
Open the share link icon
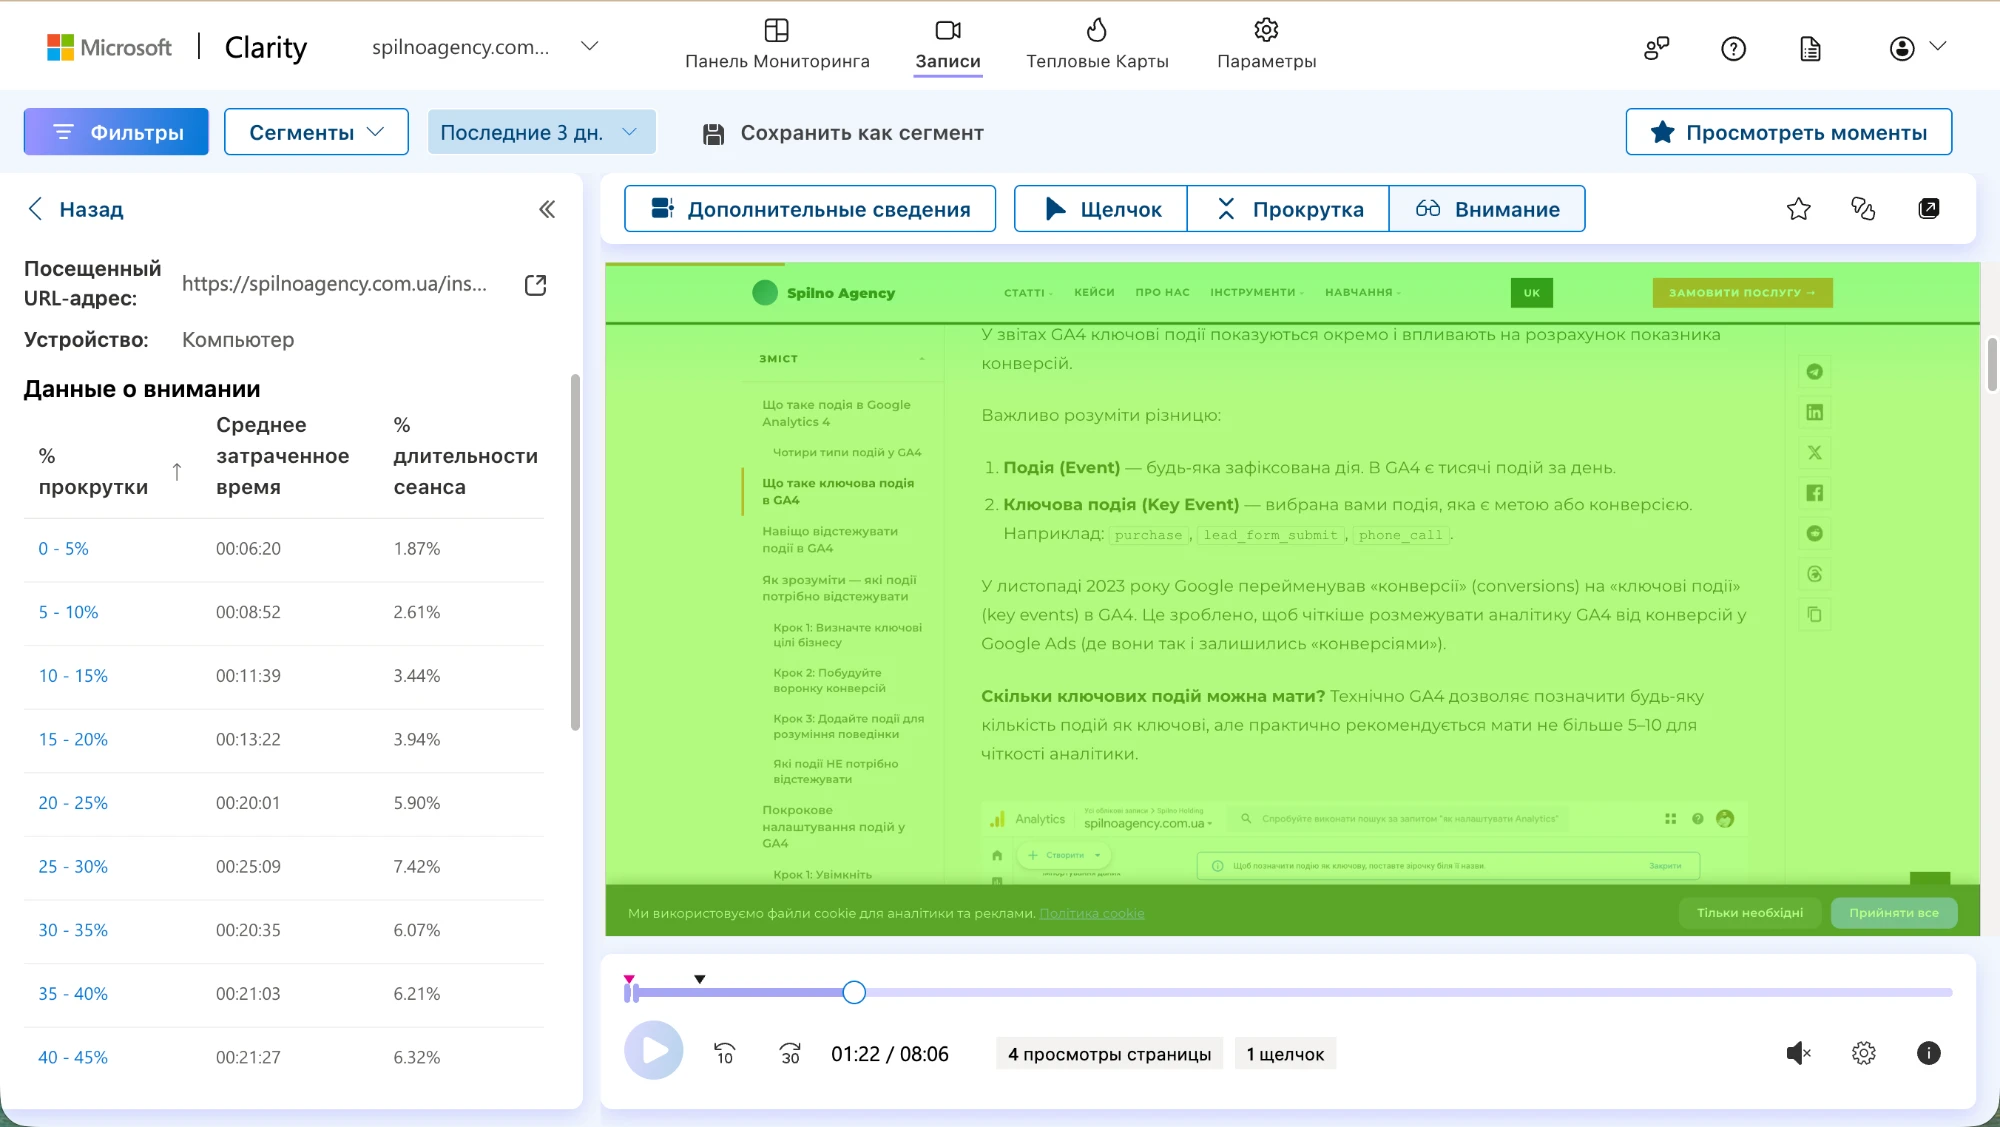pos(1863,209)
